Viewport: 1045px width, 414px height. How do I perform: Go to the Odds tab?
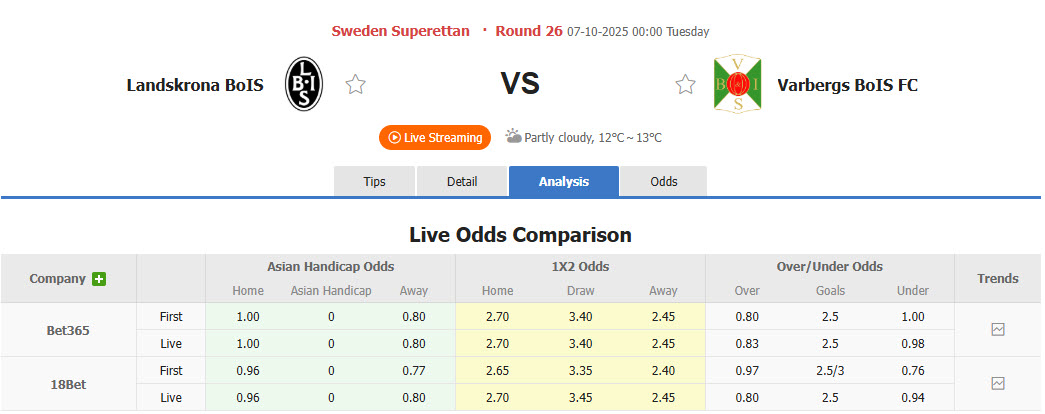(x=664, y=181)
